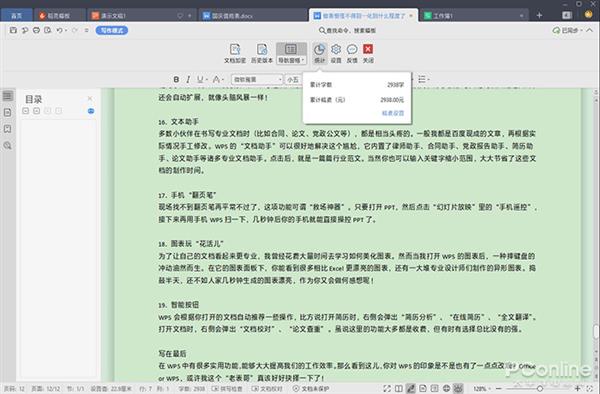Click the zoom out minus button
This screenshot has height=394, width=600.
499,389
